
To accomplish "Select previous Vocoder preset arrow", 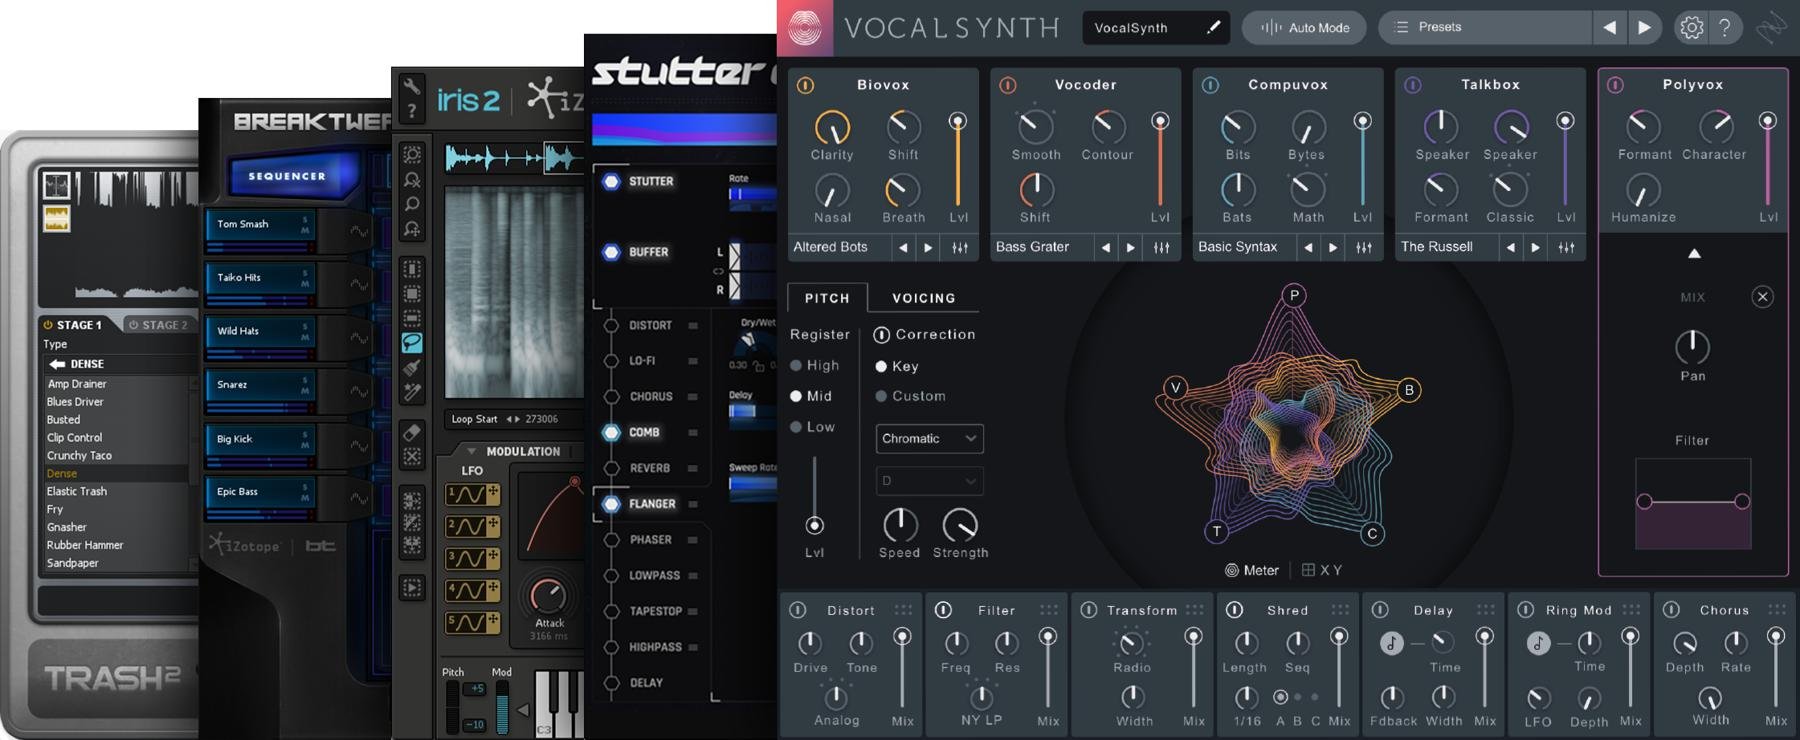I will (1106, 247).
